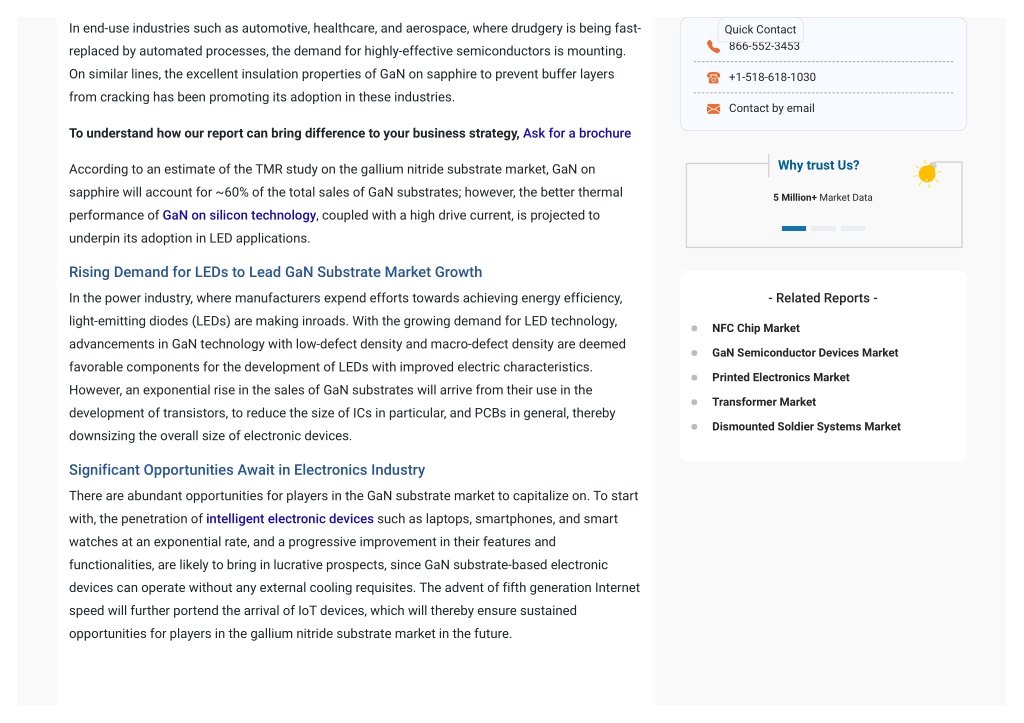Click the 5 Million+ Market Data text
The image size is (1024, 723).
(x=823, y=197)
